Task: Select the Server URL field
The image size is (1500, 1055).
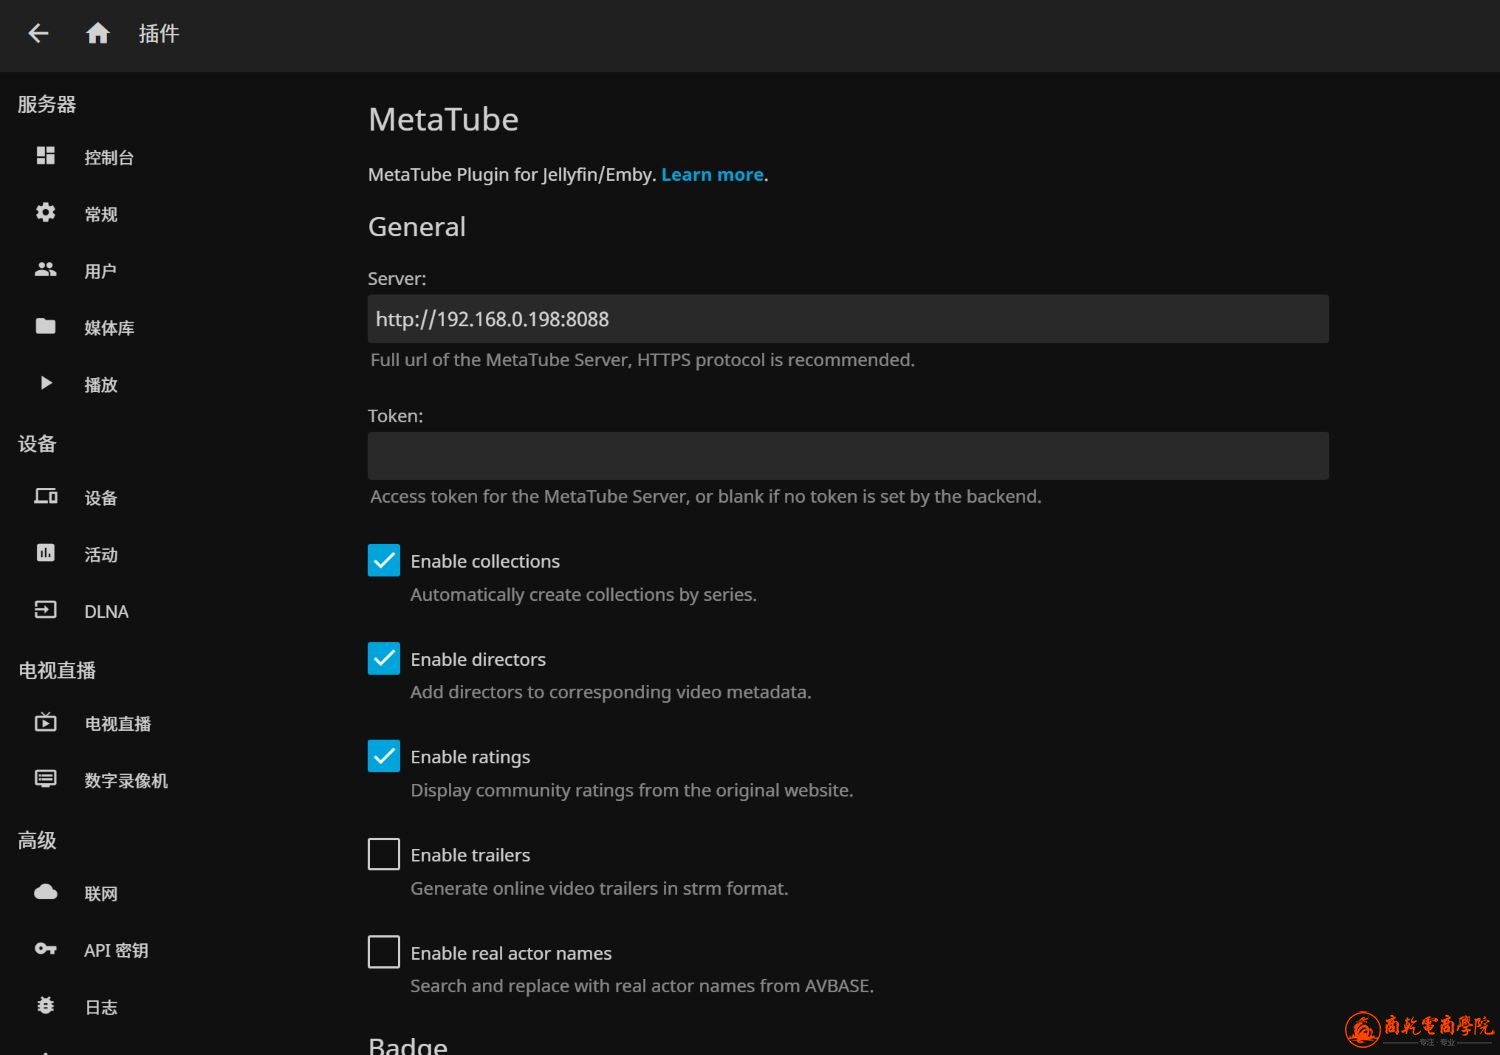Action: (x=848, y=318)
